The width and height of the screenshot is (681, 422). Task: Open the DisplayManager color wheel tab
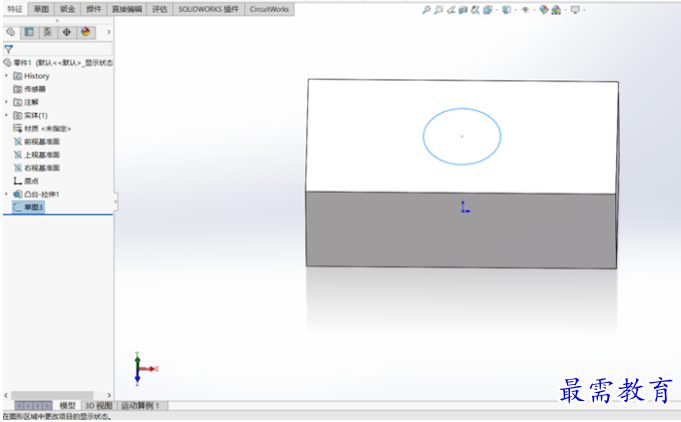pos(86,32)
